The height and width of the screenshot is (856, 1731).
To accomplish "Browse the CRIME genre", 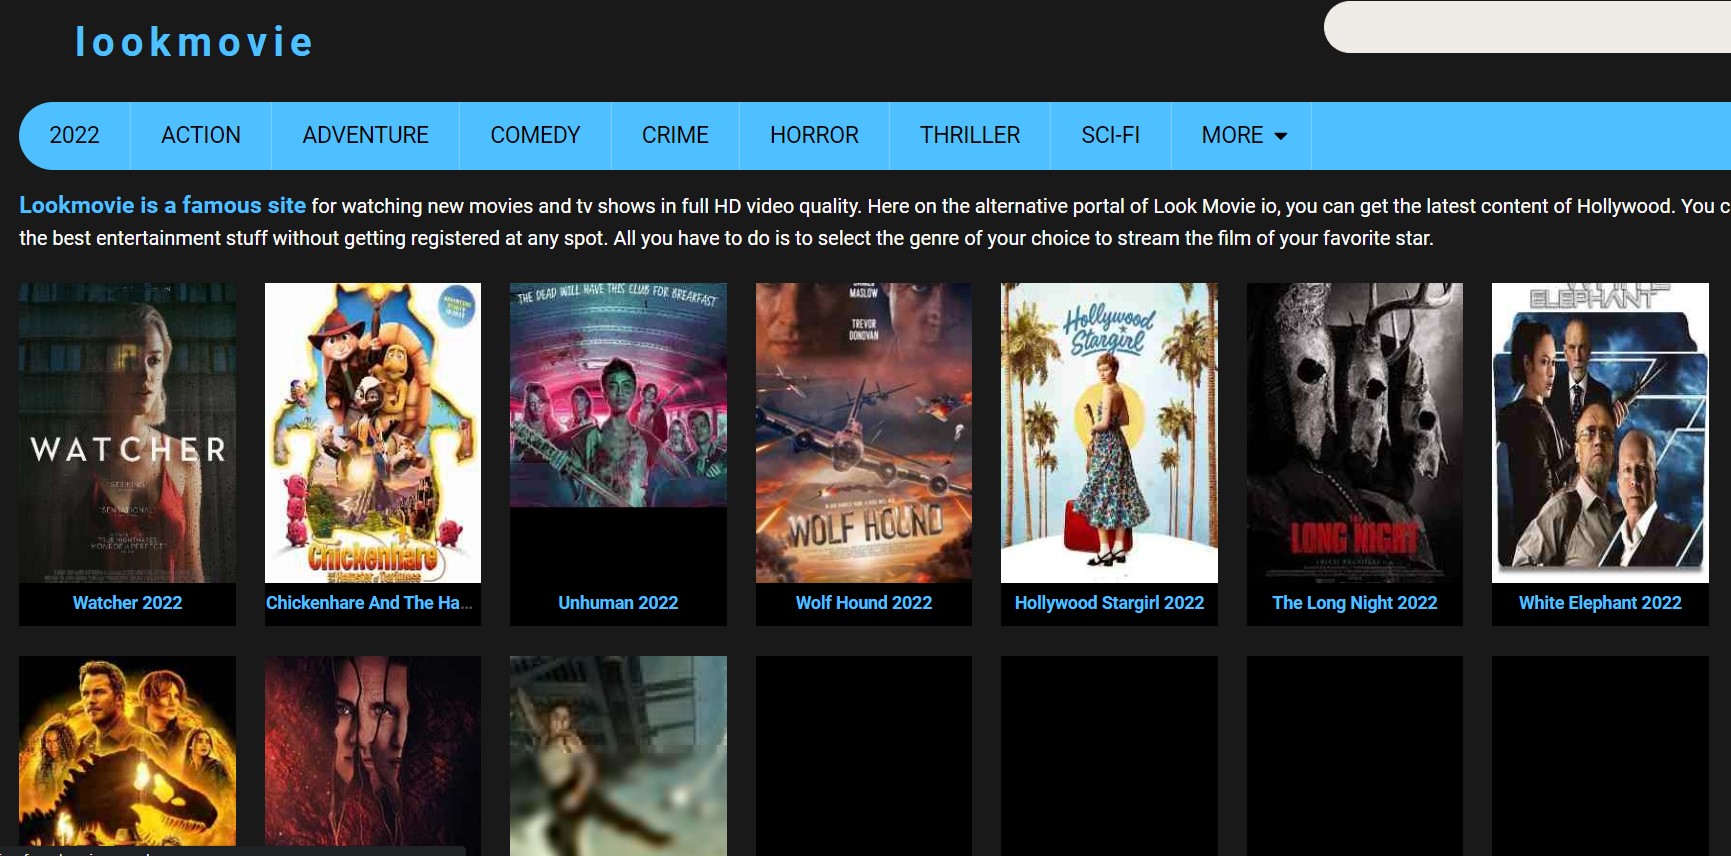I will click(x=675, y=135).
